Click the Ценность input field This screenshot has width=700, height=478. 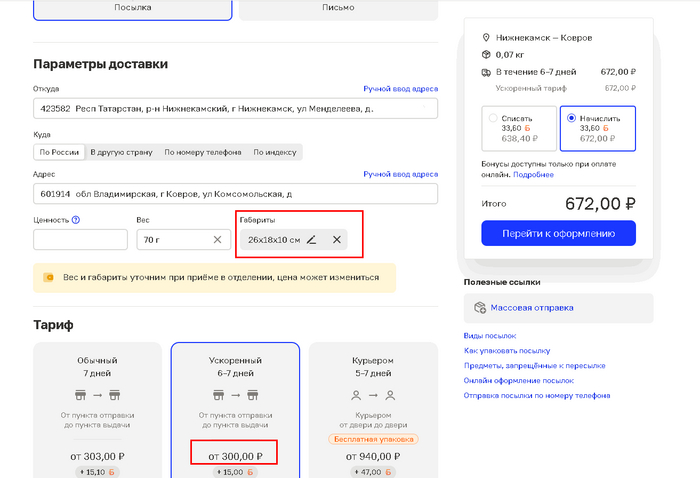(x=80, y=239)
